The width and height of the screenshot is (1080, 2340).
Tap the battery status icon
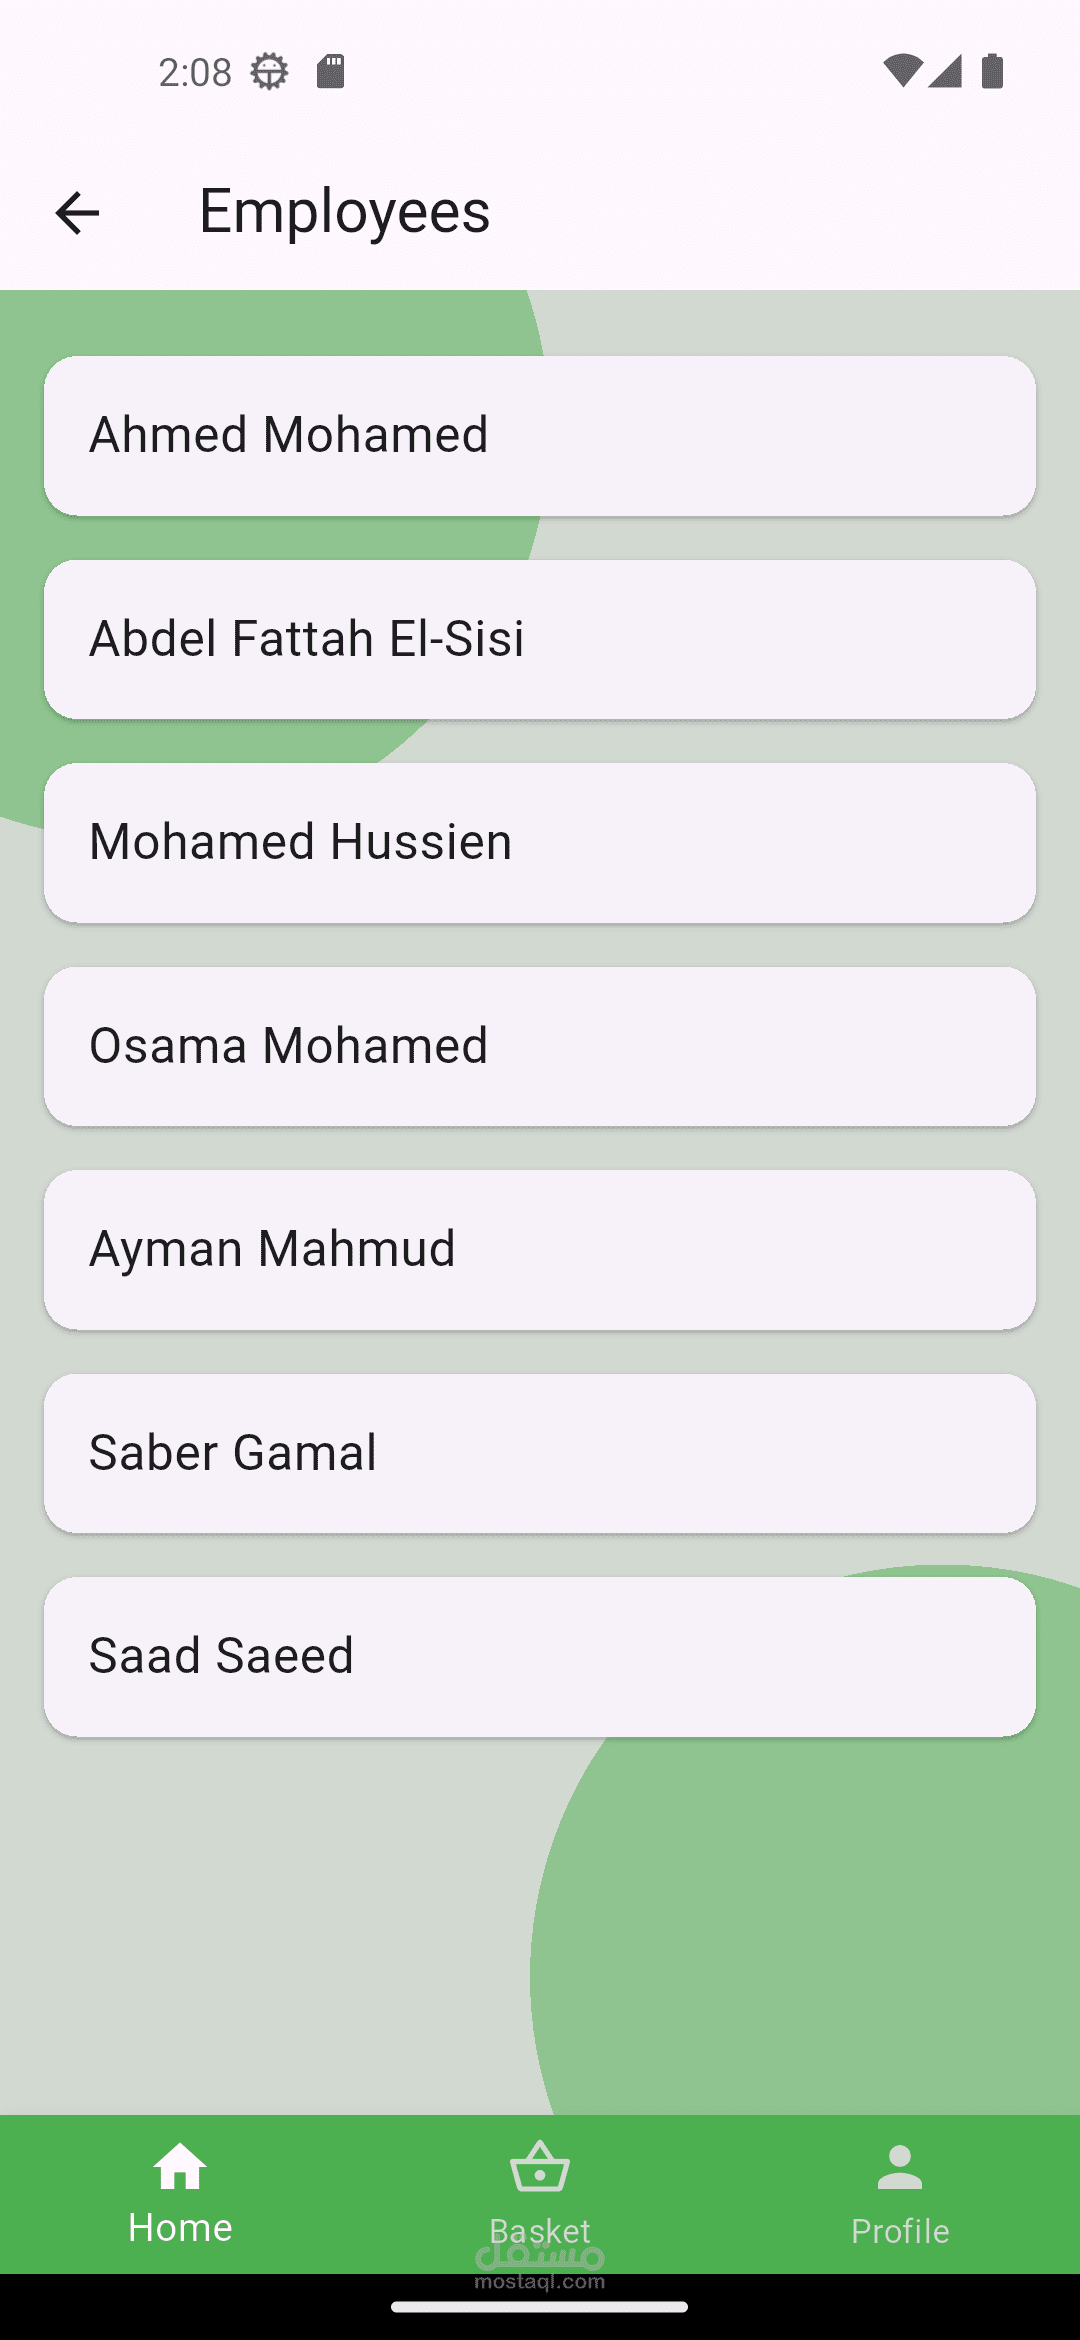[x=992, y=72]
